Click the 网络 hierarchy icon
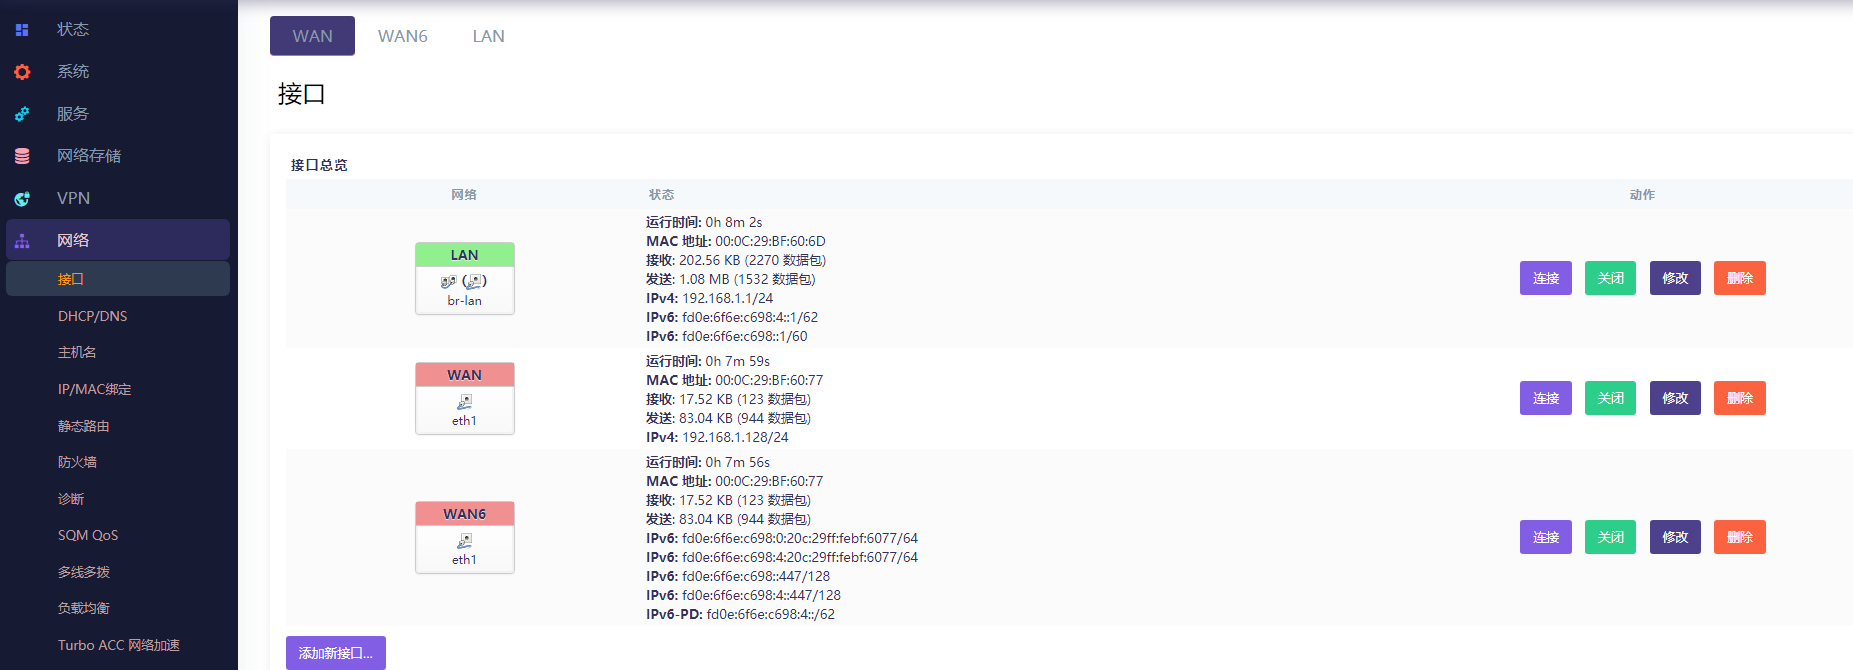Viewport: 1853px width, 670px height. coord(22,241)
